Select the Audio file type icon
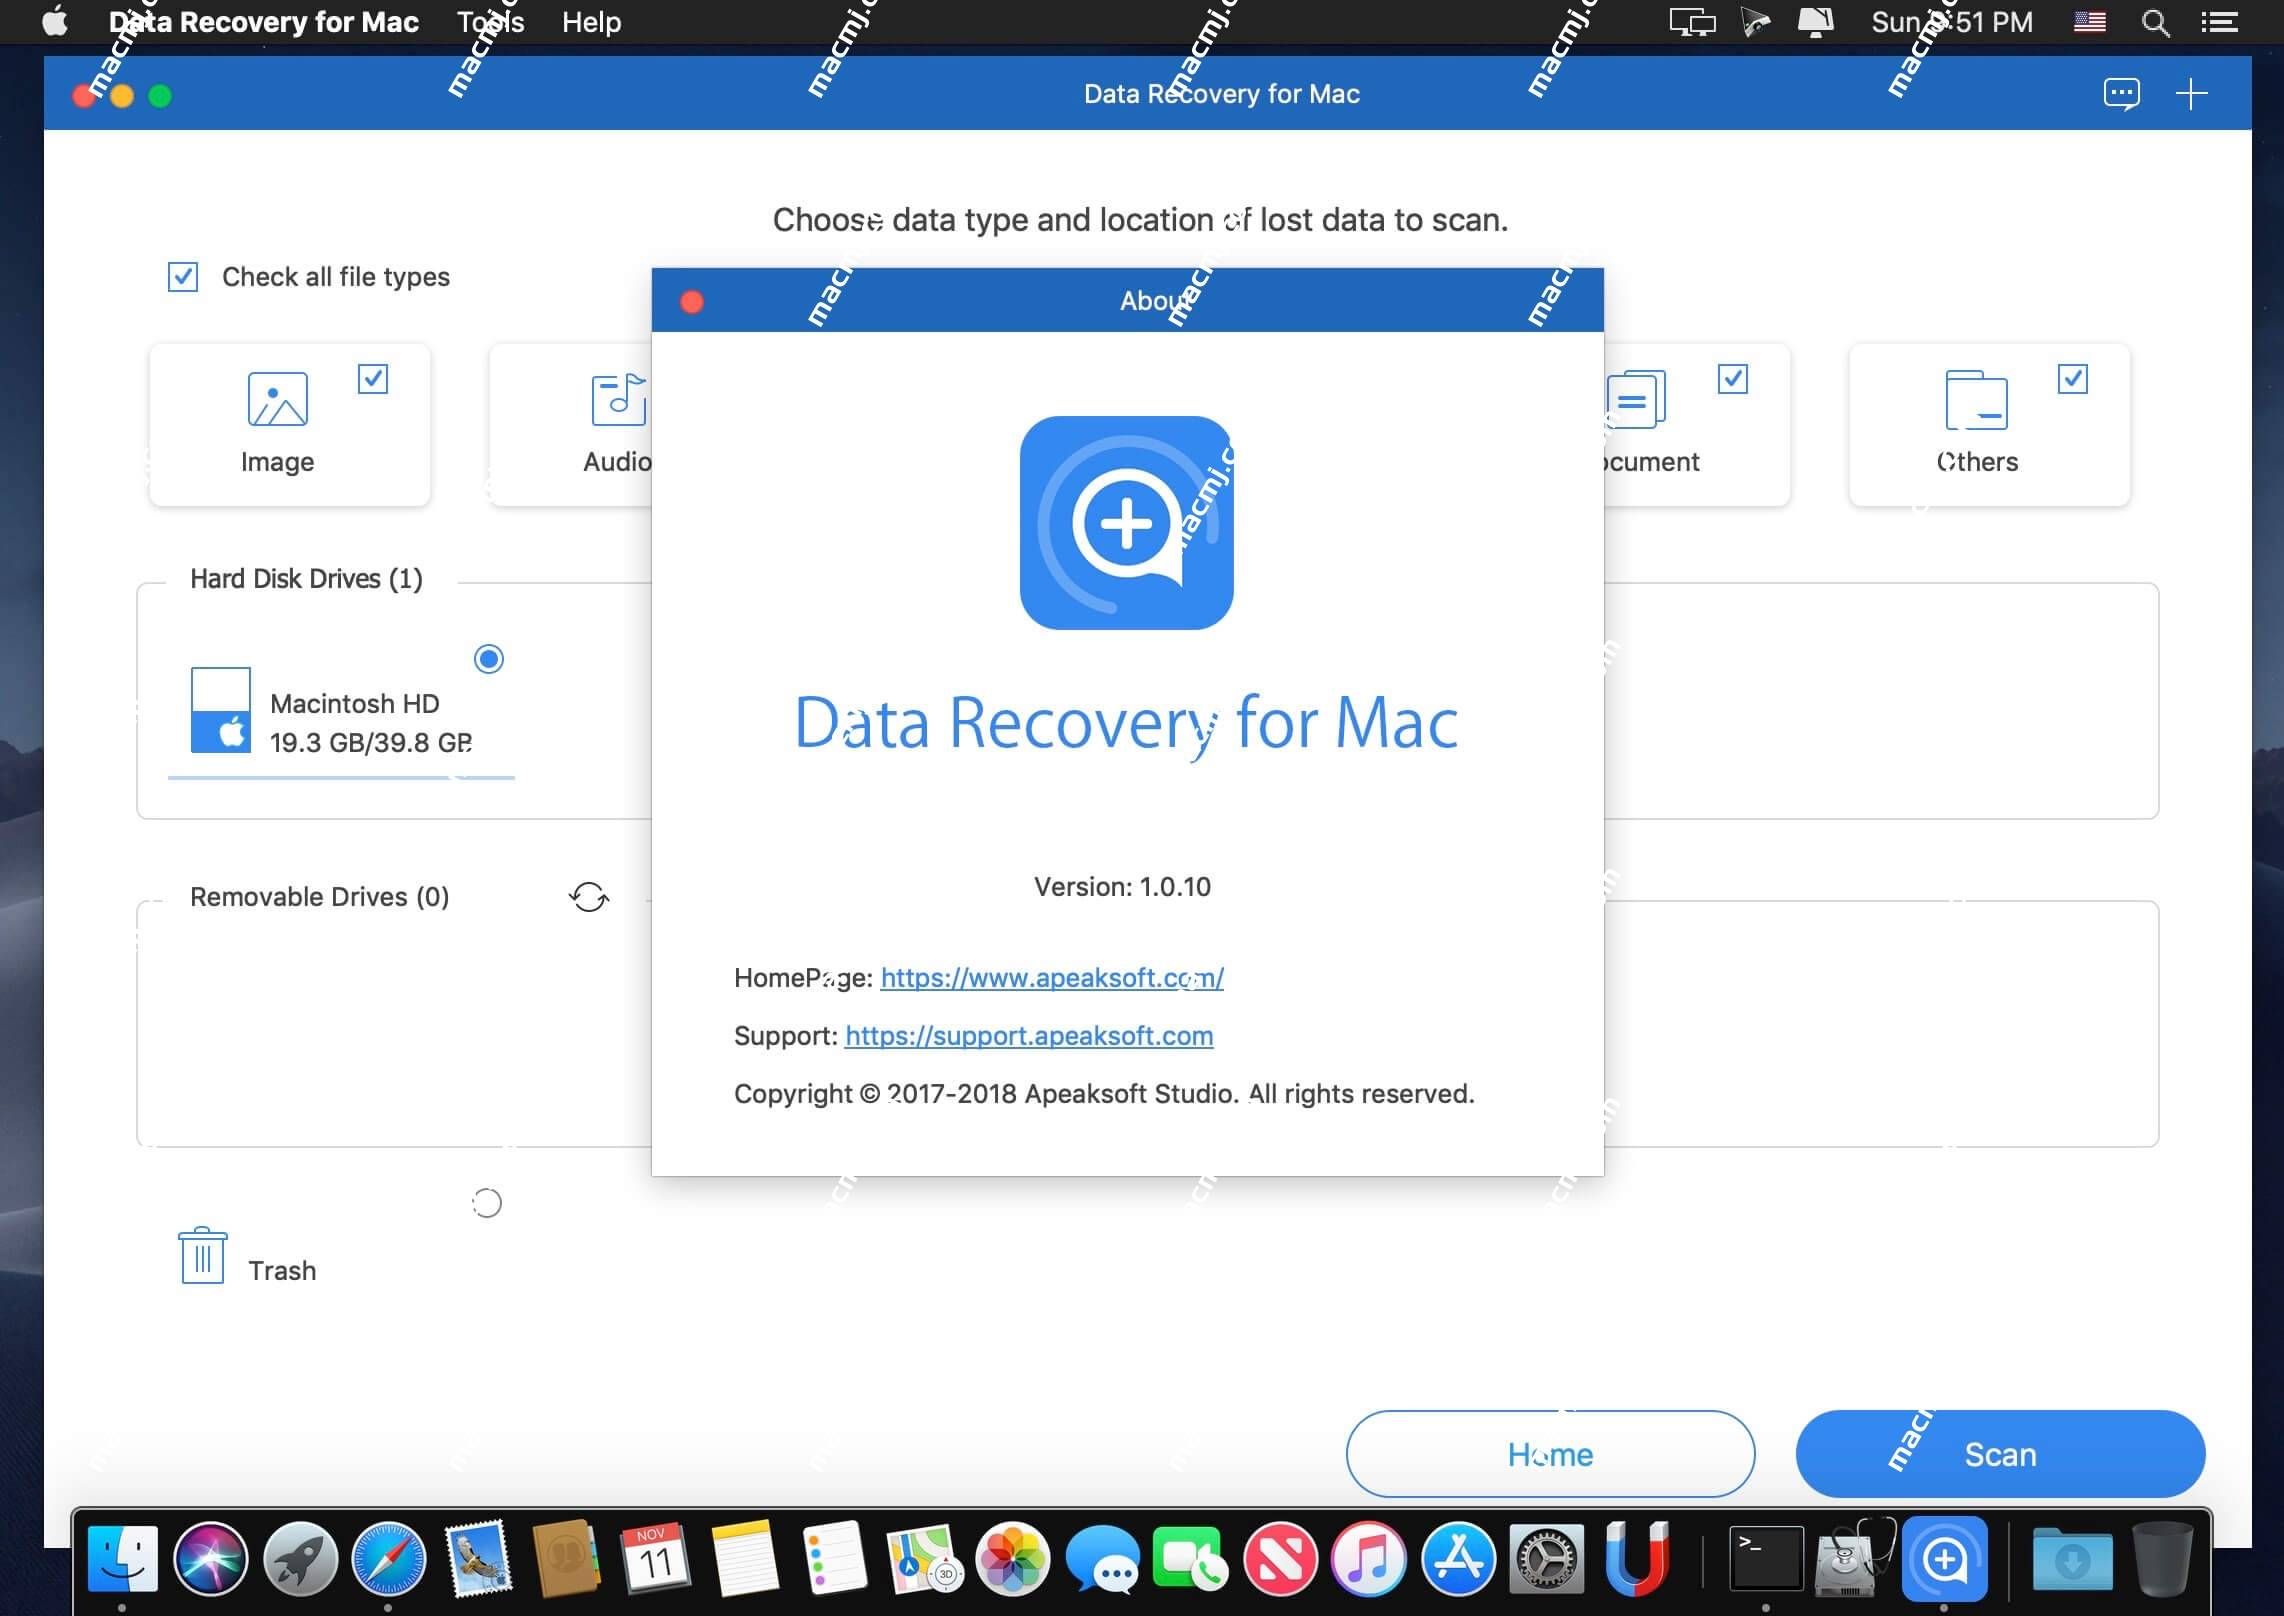The height and width of the screenshot is (1616, 2284). click(620, 399)
